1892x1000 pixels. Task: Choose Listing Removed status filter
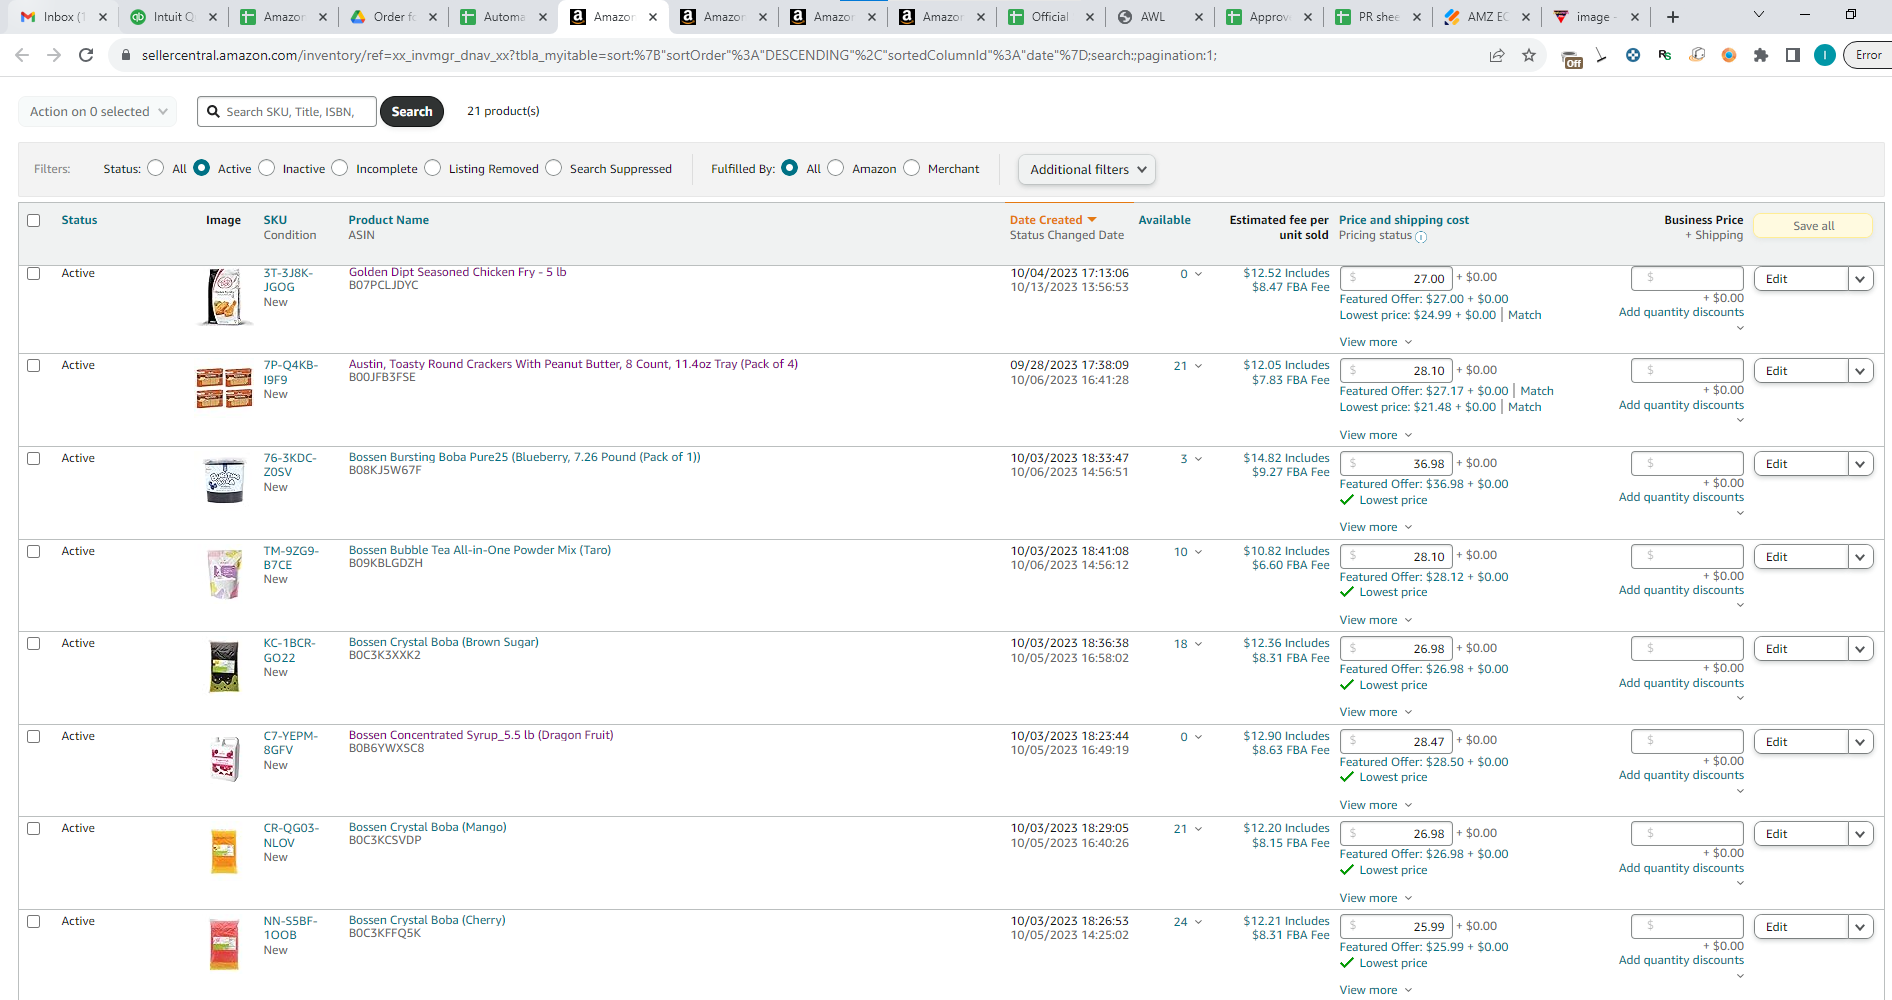click(433, 168)
